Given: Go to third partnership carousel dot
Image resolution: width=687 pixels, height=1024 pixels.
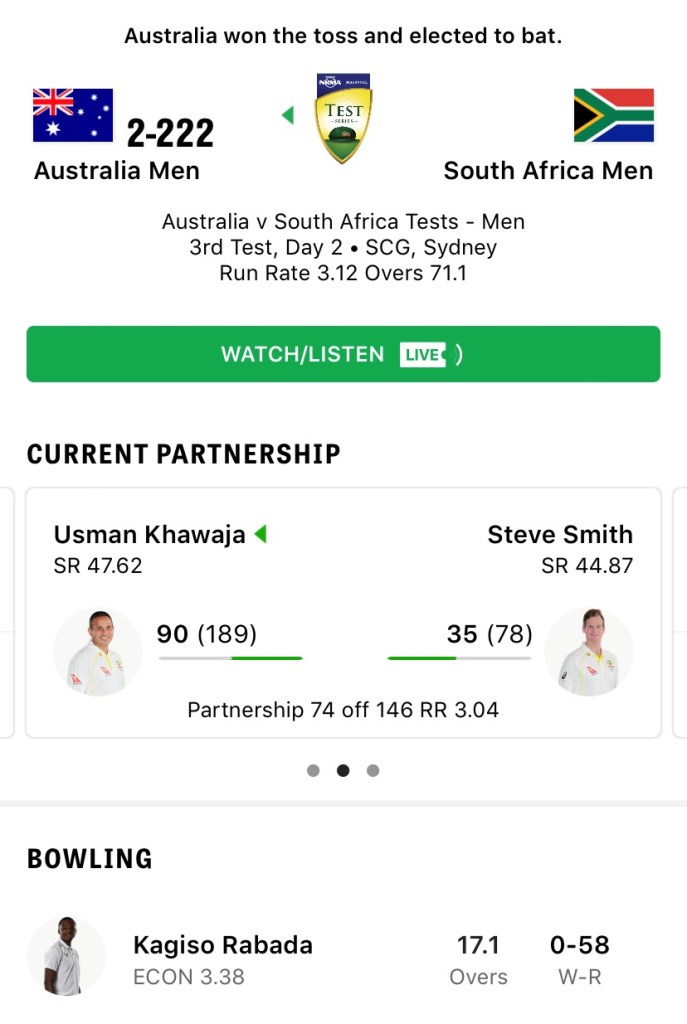Looking at the screenshot, I should click(x=373, y=770).
